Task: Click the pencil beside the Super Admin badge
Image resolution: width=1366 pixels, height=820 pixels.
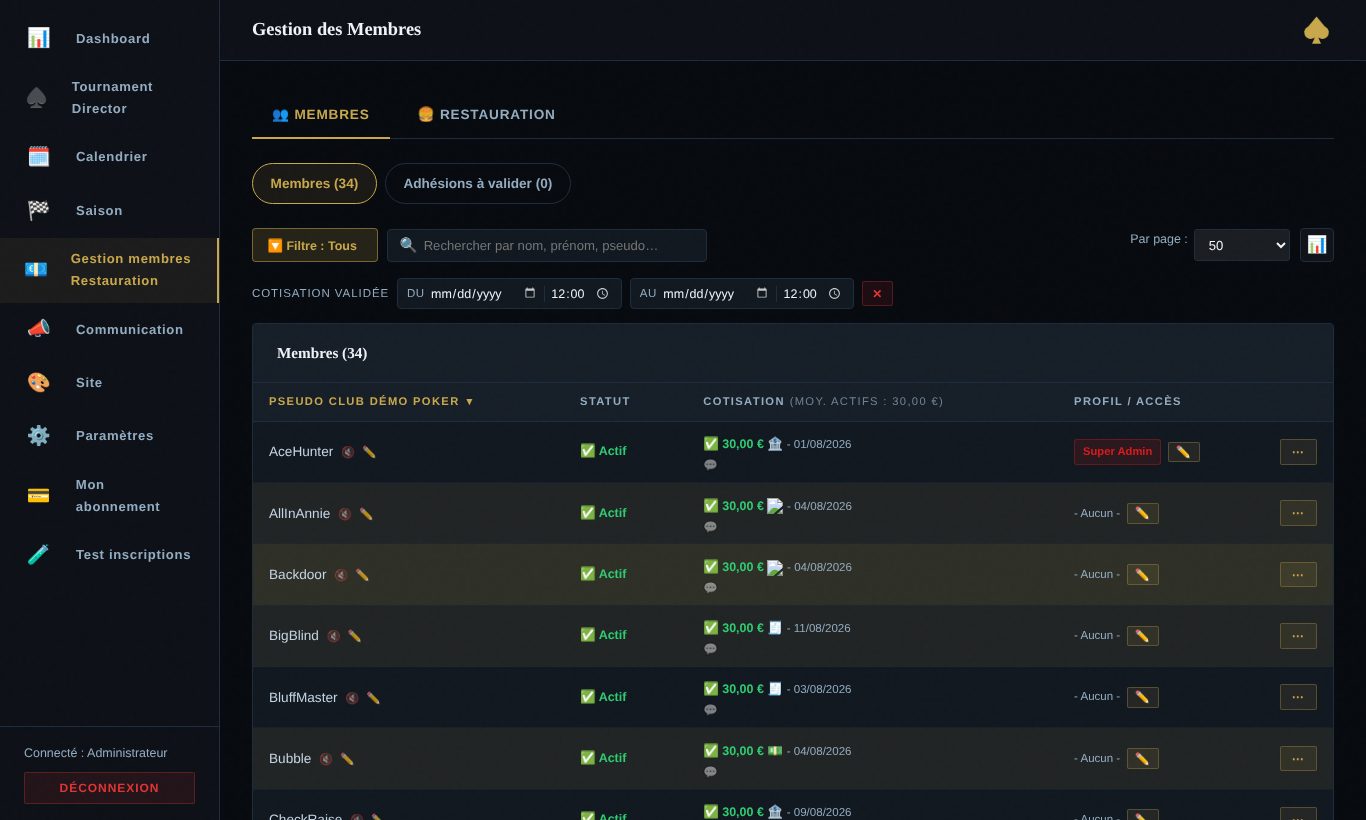Action: pos(1184,452)
